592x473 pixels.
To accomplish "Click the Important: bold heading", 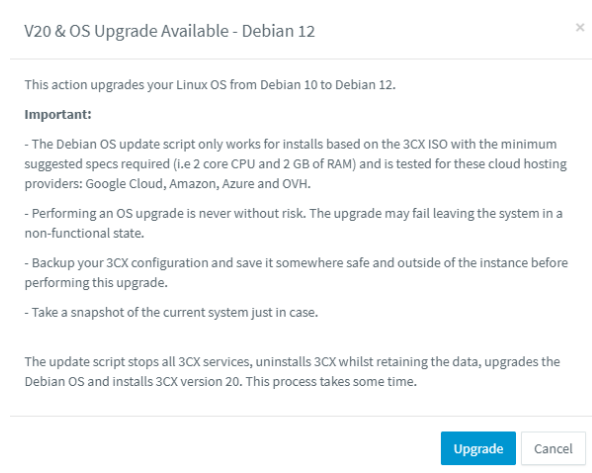I will point(58,114).
